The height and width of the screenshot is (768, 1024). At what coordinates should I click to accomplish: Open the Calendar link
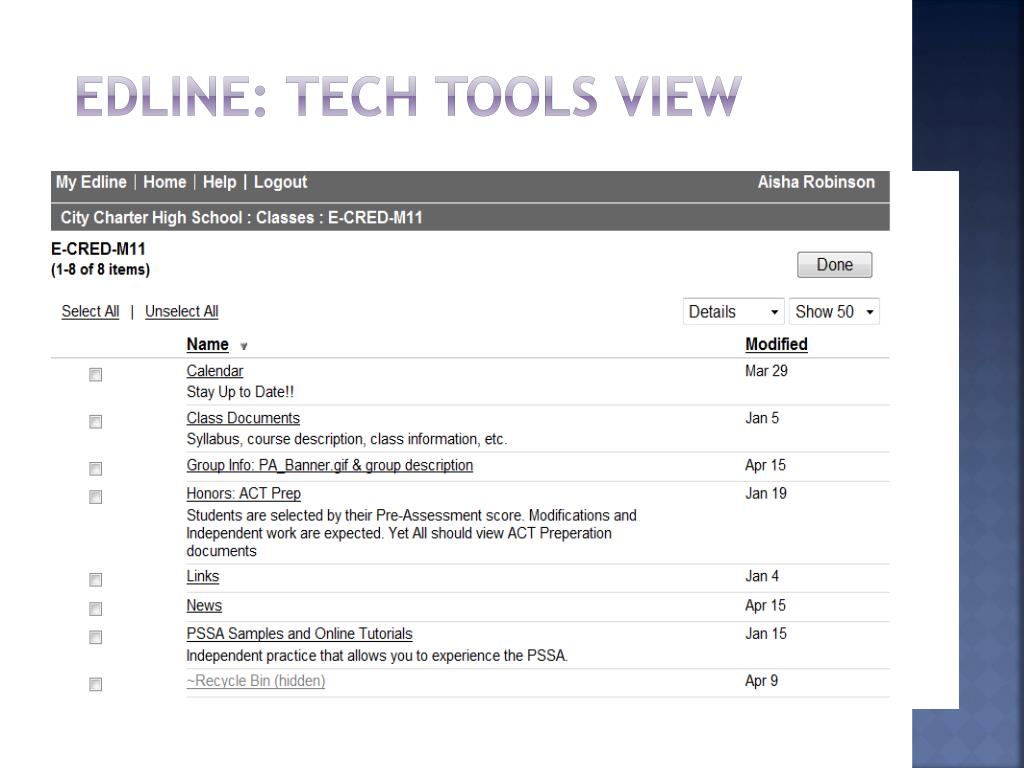(215, 371)
